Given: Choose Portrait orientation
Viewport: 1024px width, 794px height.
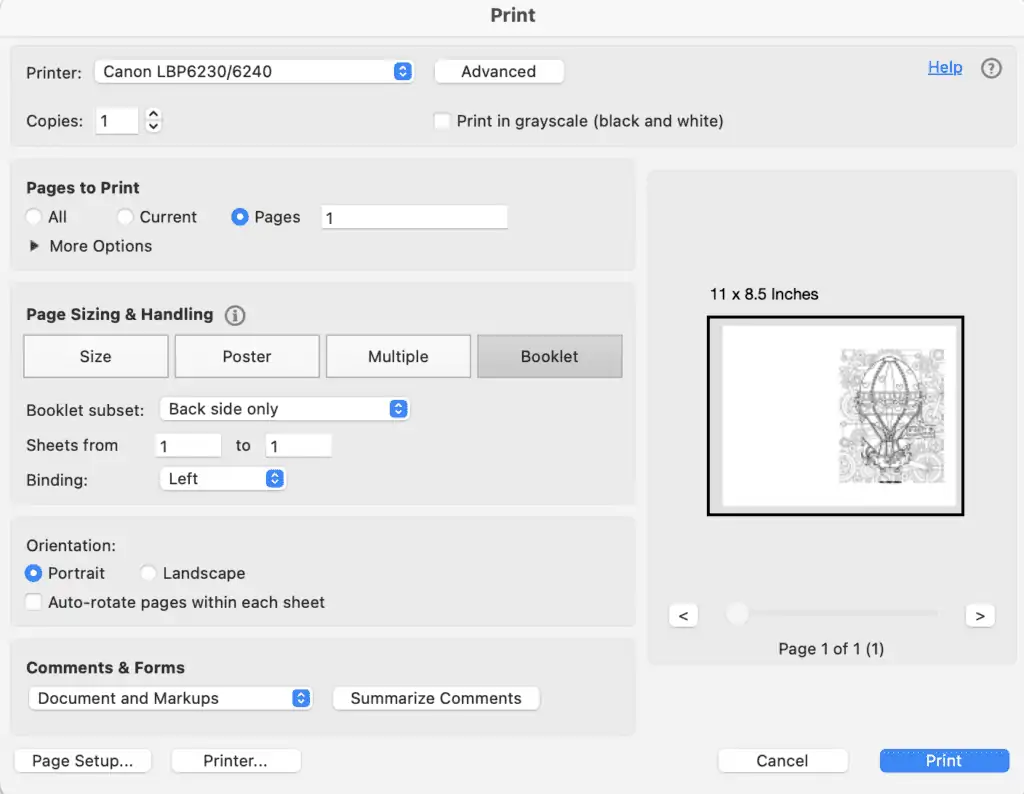Looking at the screenshot, I should 33,573.
